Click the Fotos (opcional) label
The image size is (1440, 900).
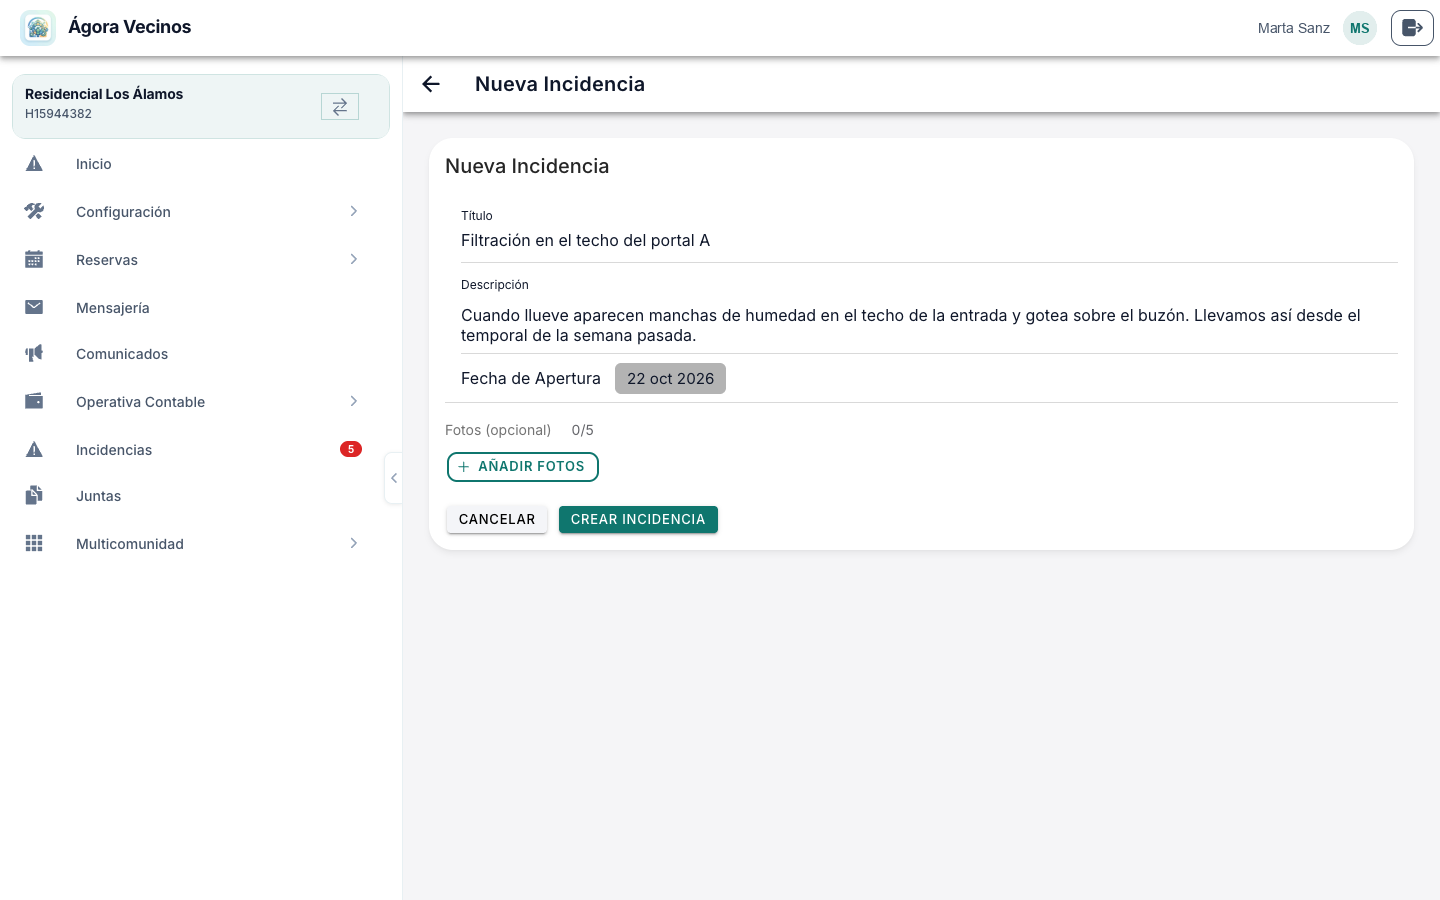tap(498, 430)
